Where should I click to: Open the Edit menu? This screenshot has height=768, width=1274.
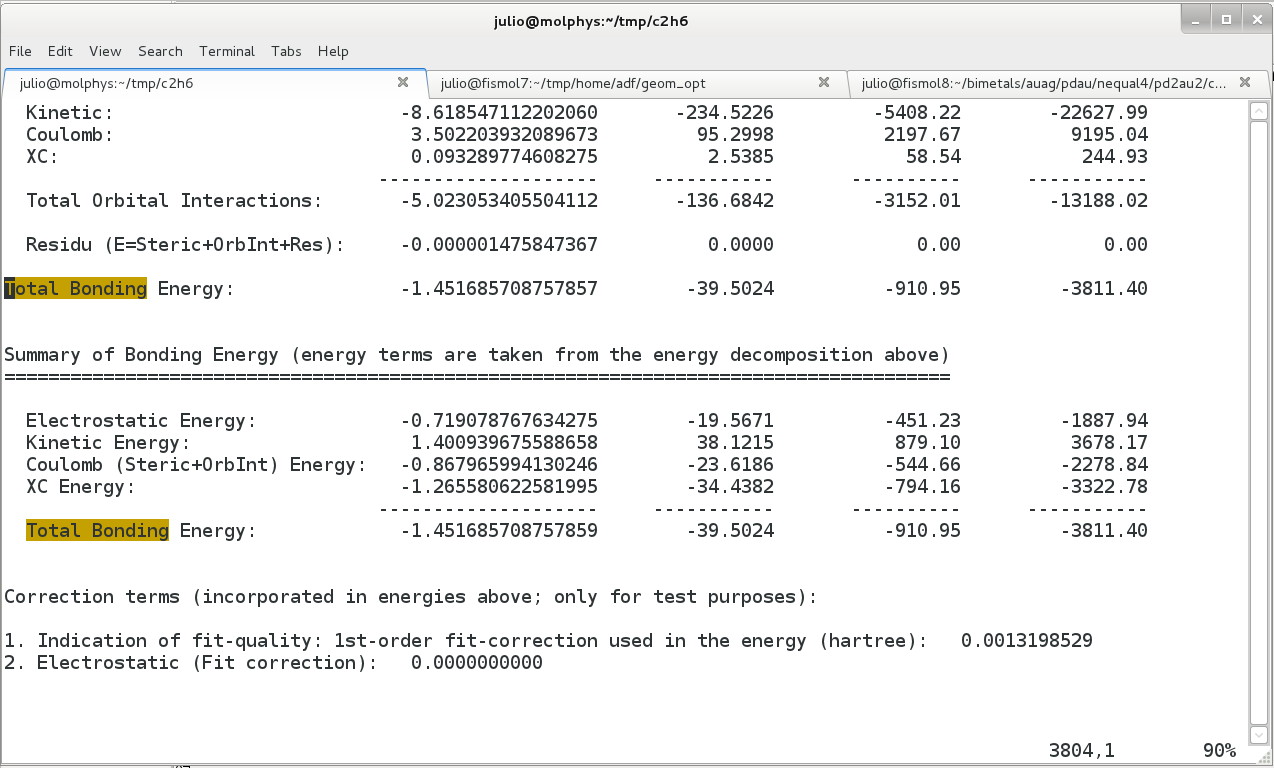(60, 51)
